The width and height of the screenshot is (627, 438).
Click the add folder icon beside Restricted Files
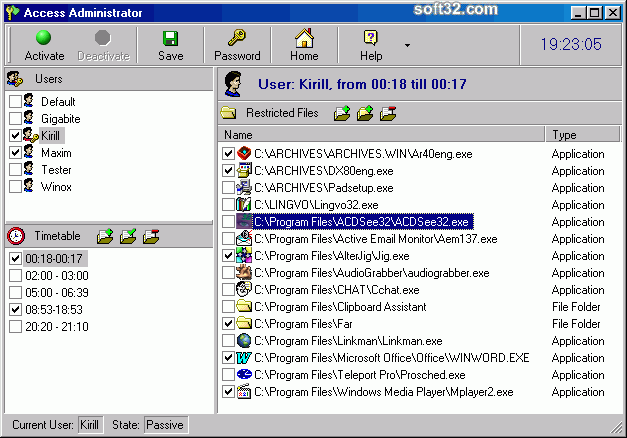coord(342,113)
